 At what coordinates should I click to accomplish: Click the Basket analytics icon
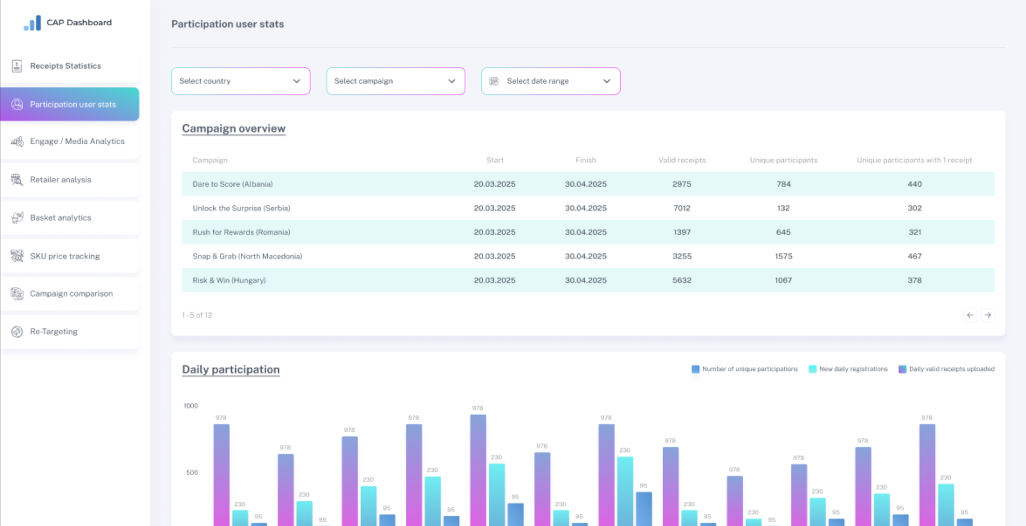pyautogui.click(x=17, y=218)
